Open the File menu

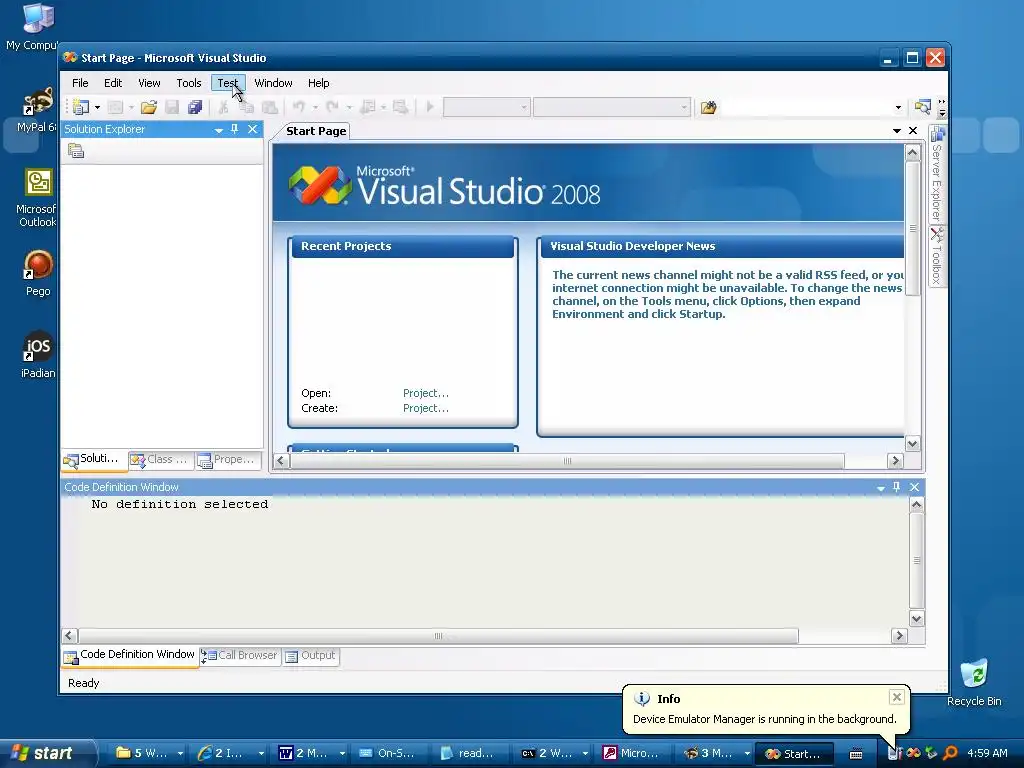(80, 83)
